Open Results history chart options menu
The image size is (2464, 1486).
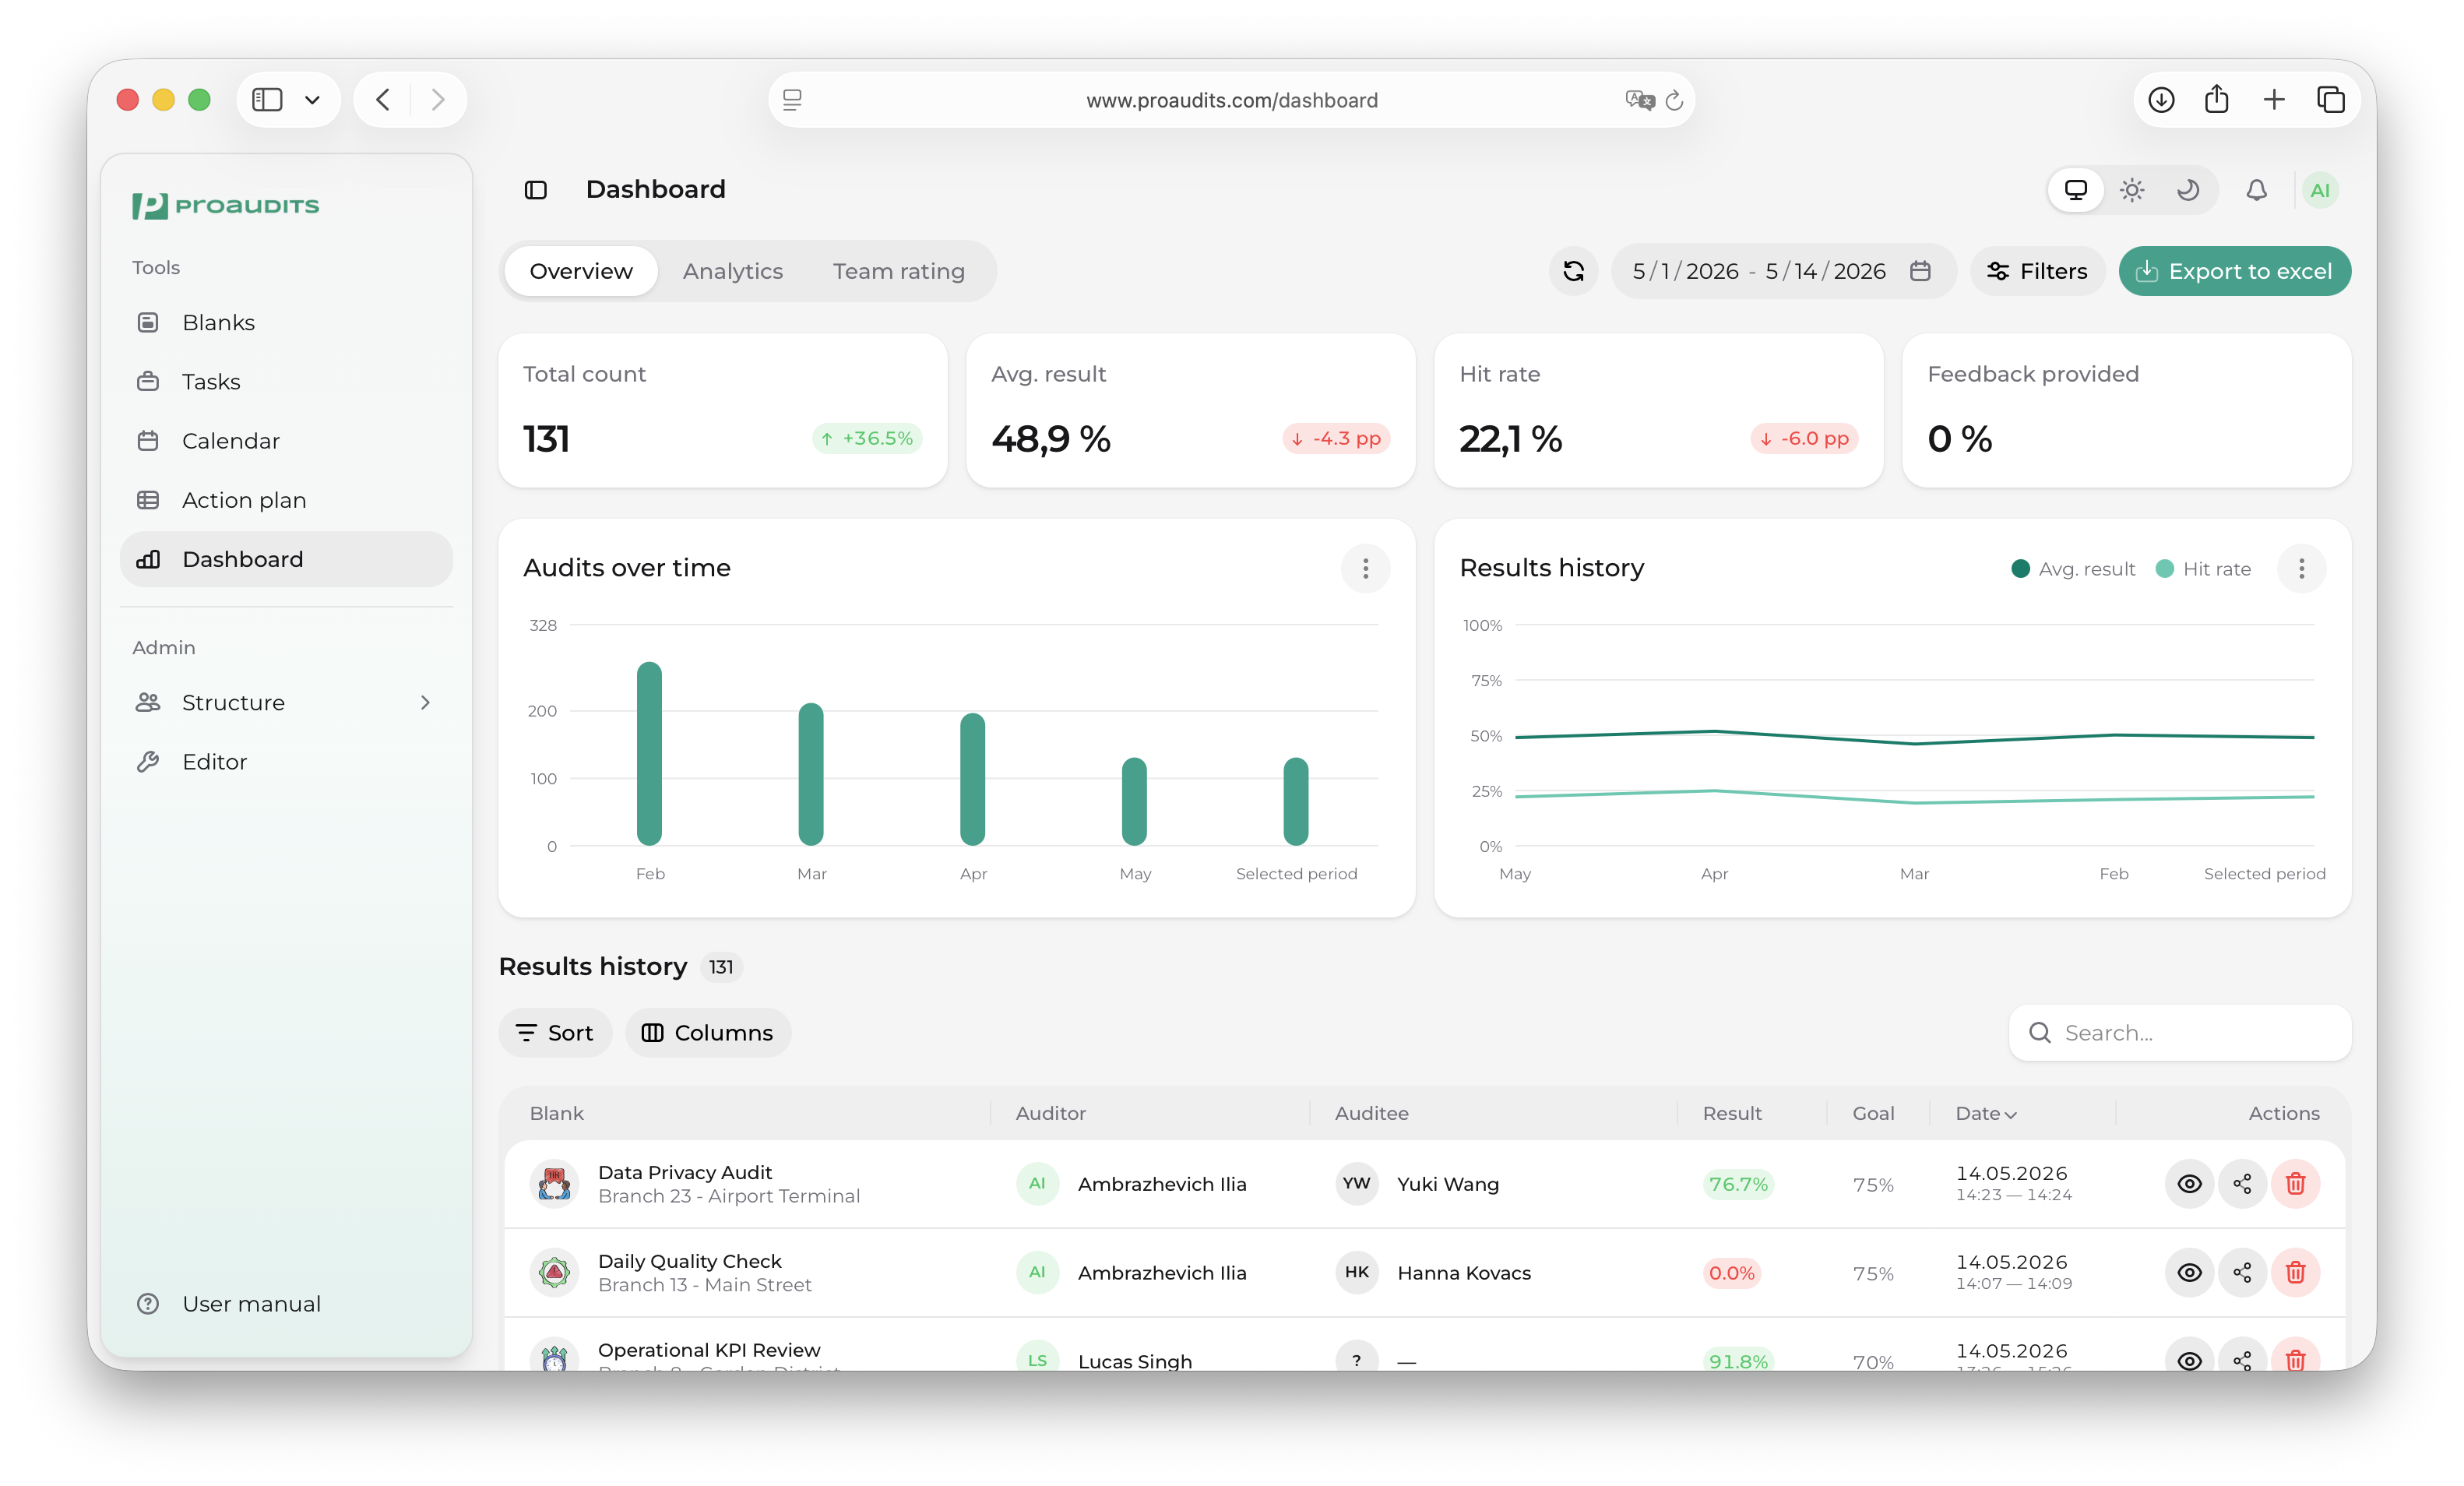coord(2301,569)
